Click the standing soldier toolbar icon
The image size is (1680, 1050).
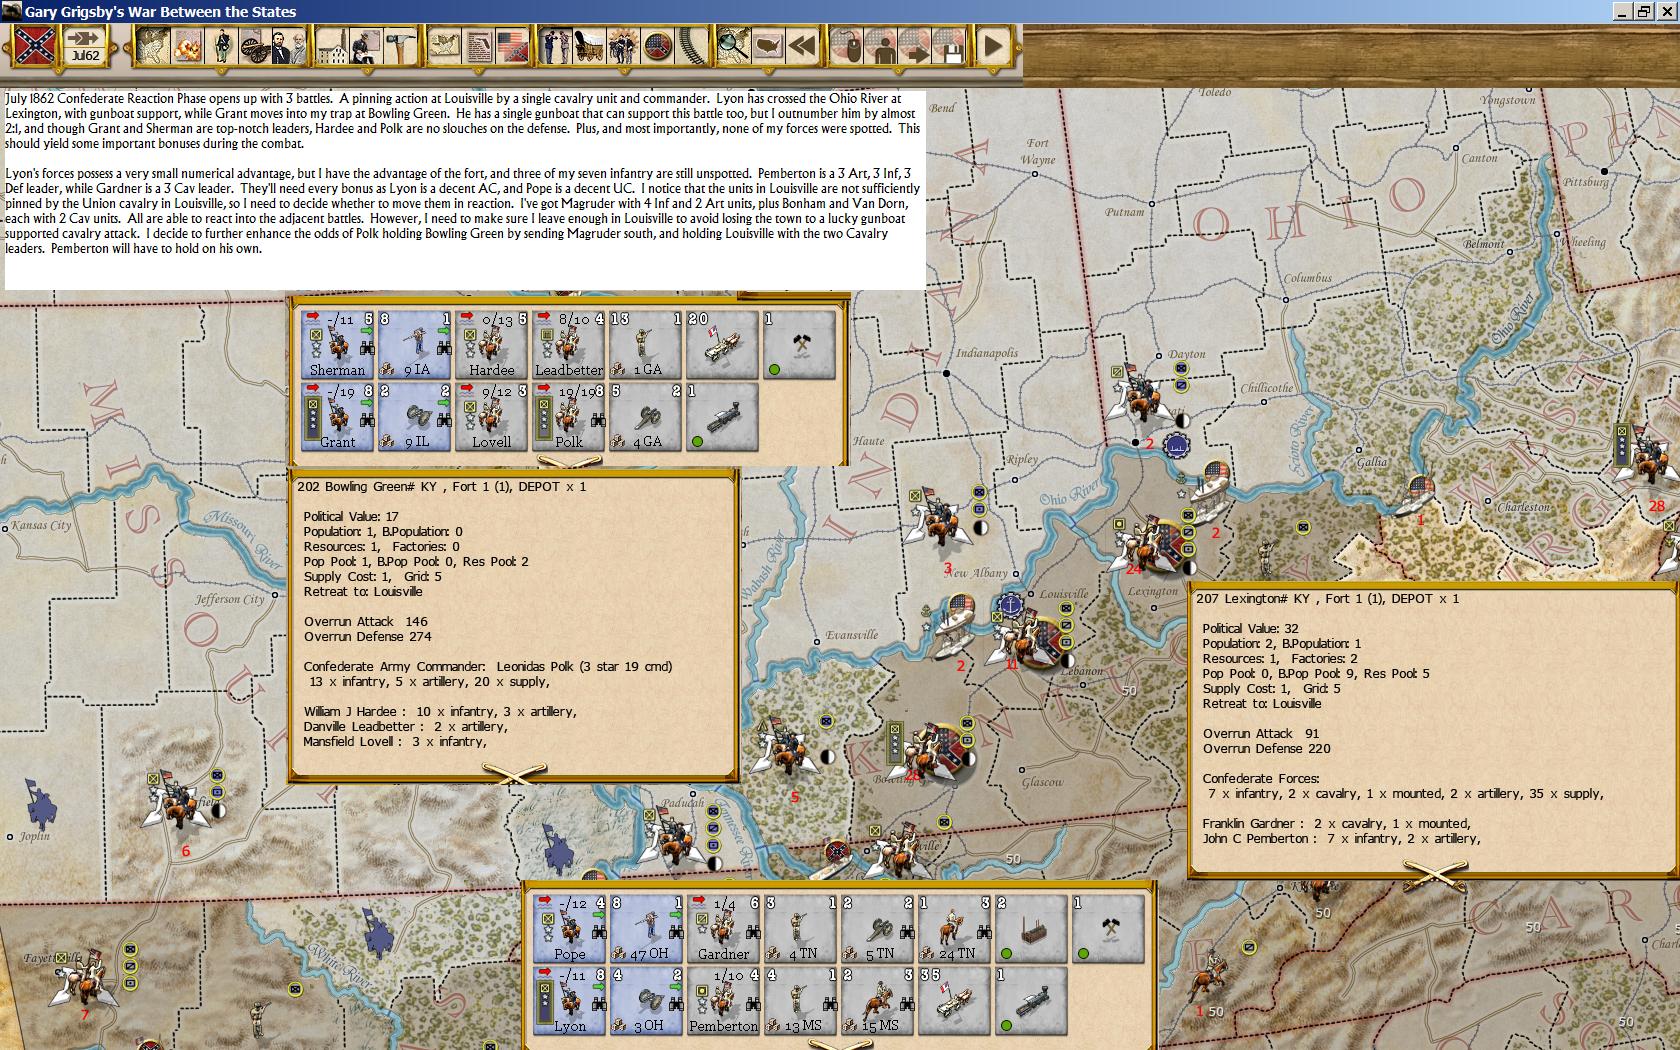220,46
